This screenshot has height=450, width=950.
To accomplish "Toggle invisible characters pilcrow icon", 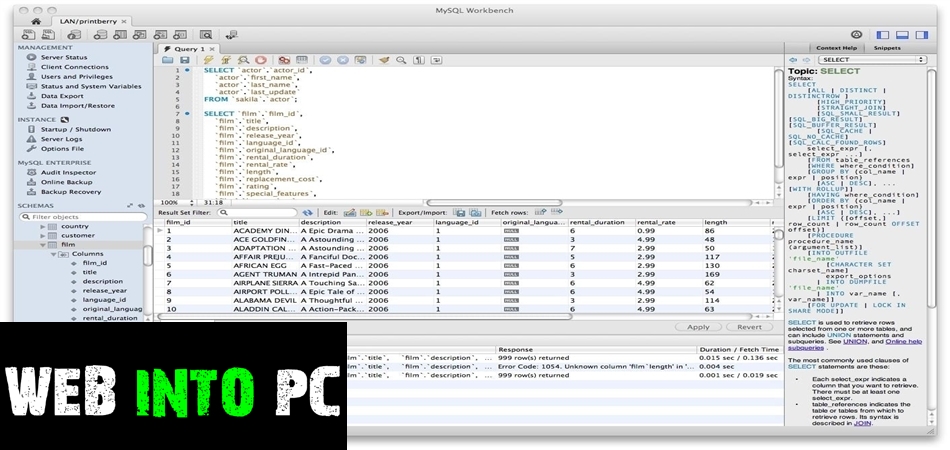I will click(419, 60).
